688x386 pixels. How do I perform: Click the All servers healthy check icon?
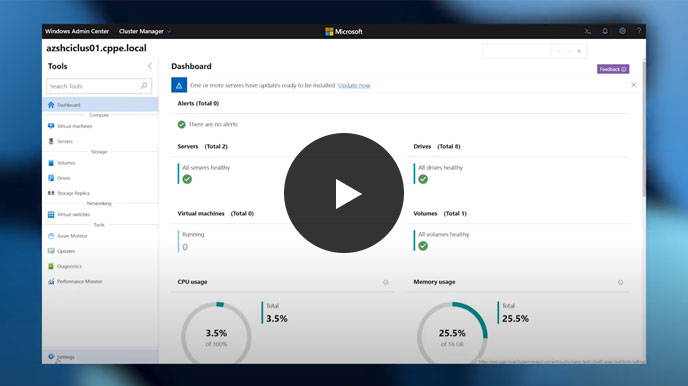187,179
